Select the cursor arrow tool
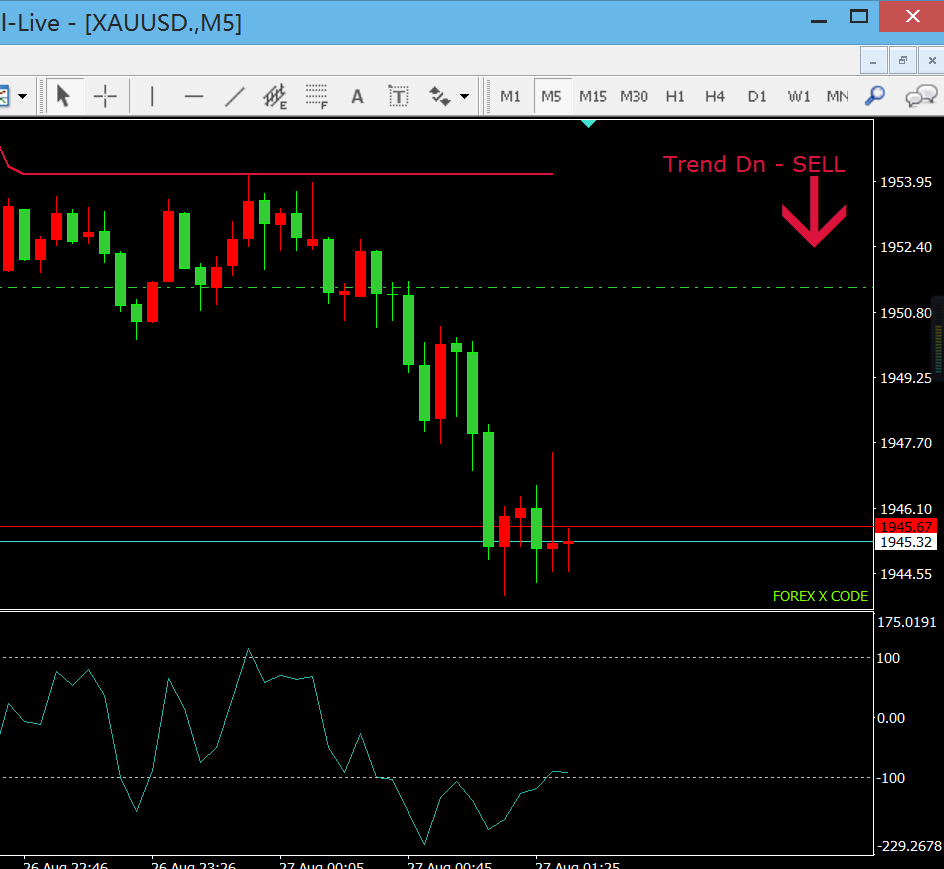The width and height of the screenshot is (944, 869). pyautogui.click(x=63, y=96)
